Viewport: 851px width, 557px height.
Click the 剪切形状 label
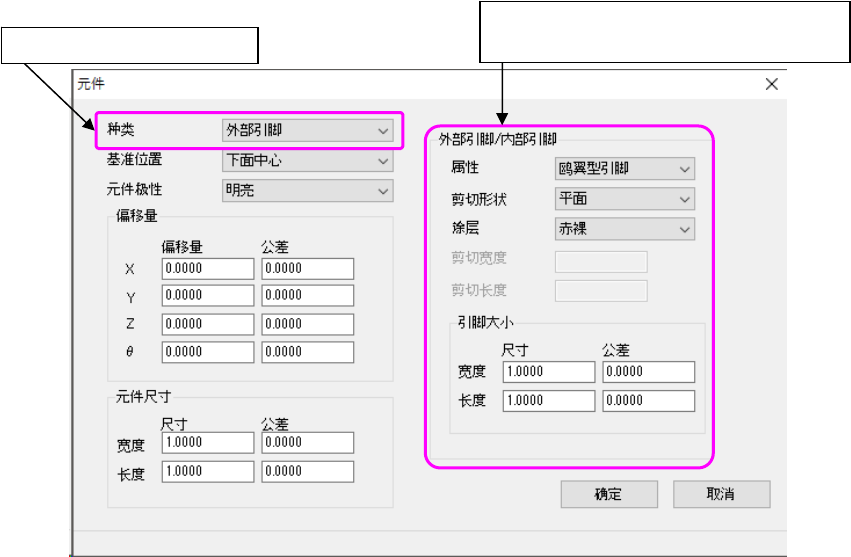pyautogui.click(x=479, y=199)
